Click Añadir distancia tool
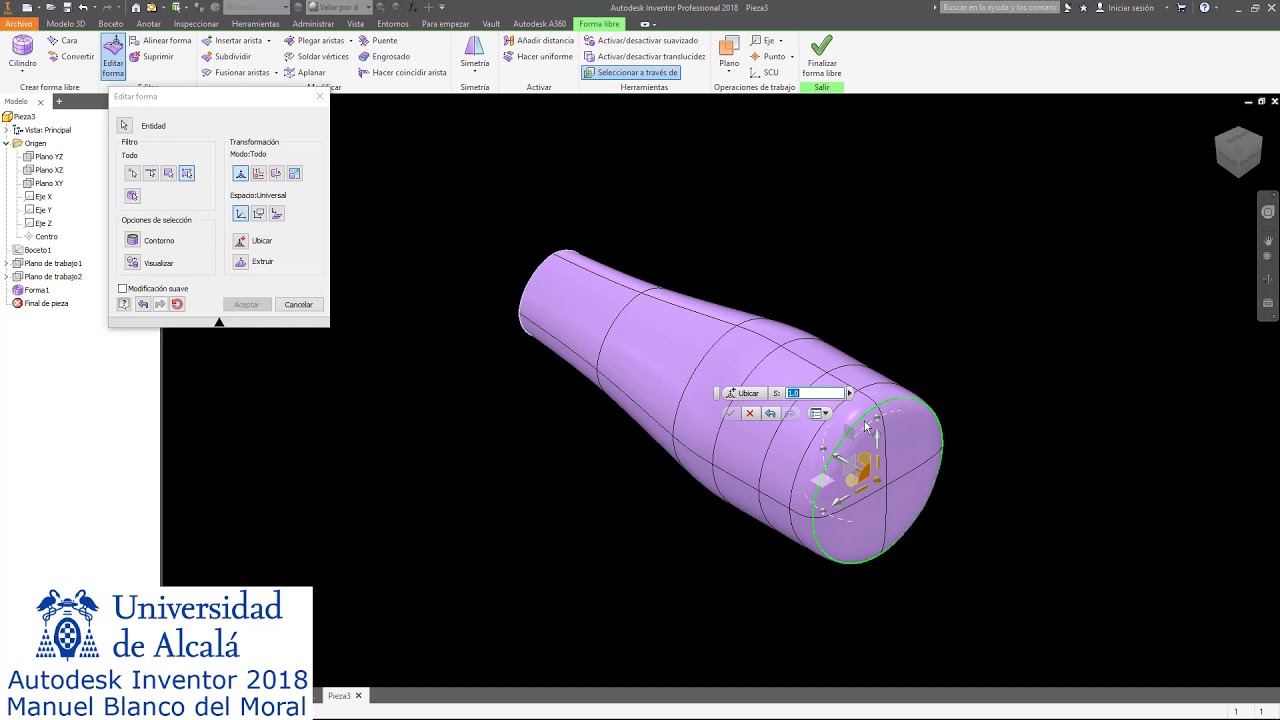The image size is (1280, 720). pos(538,41)
